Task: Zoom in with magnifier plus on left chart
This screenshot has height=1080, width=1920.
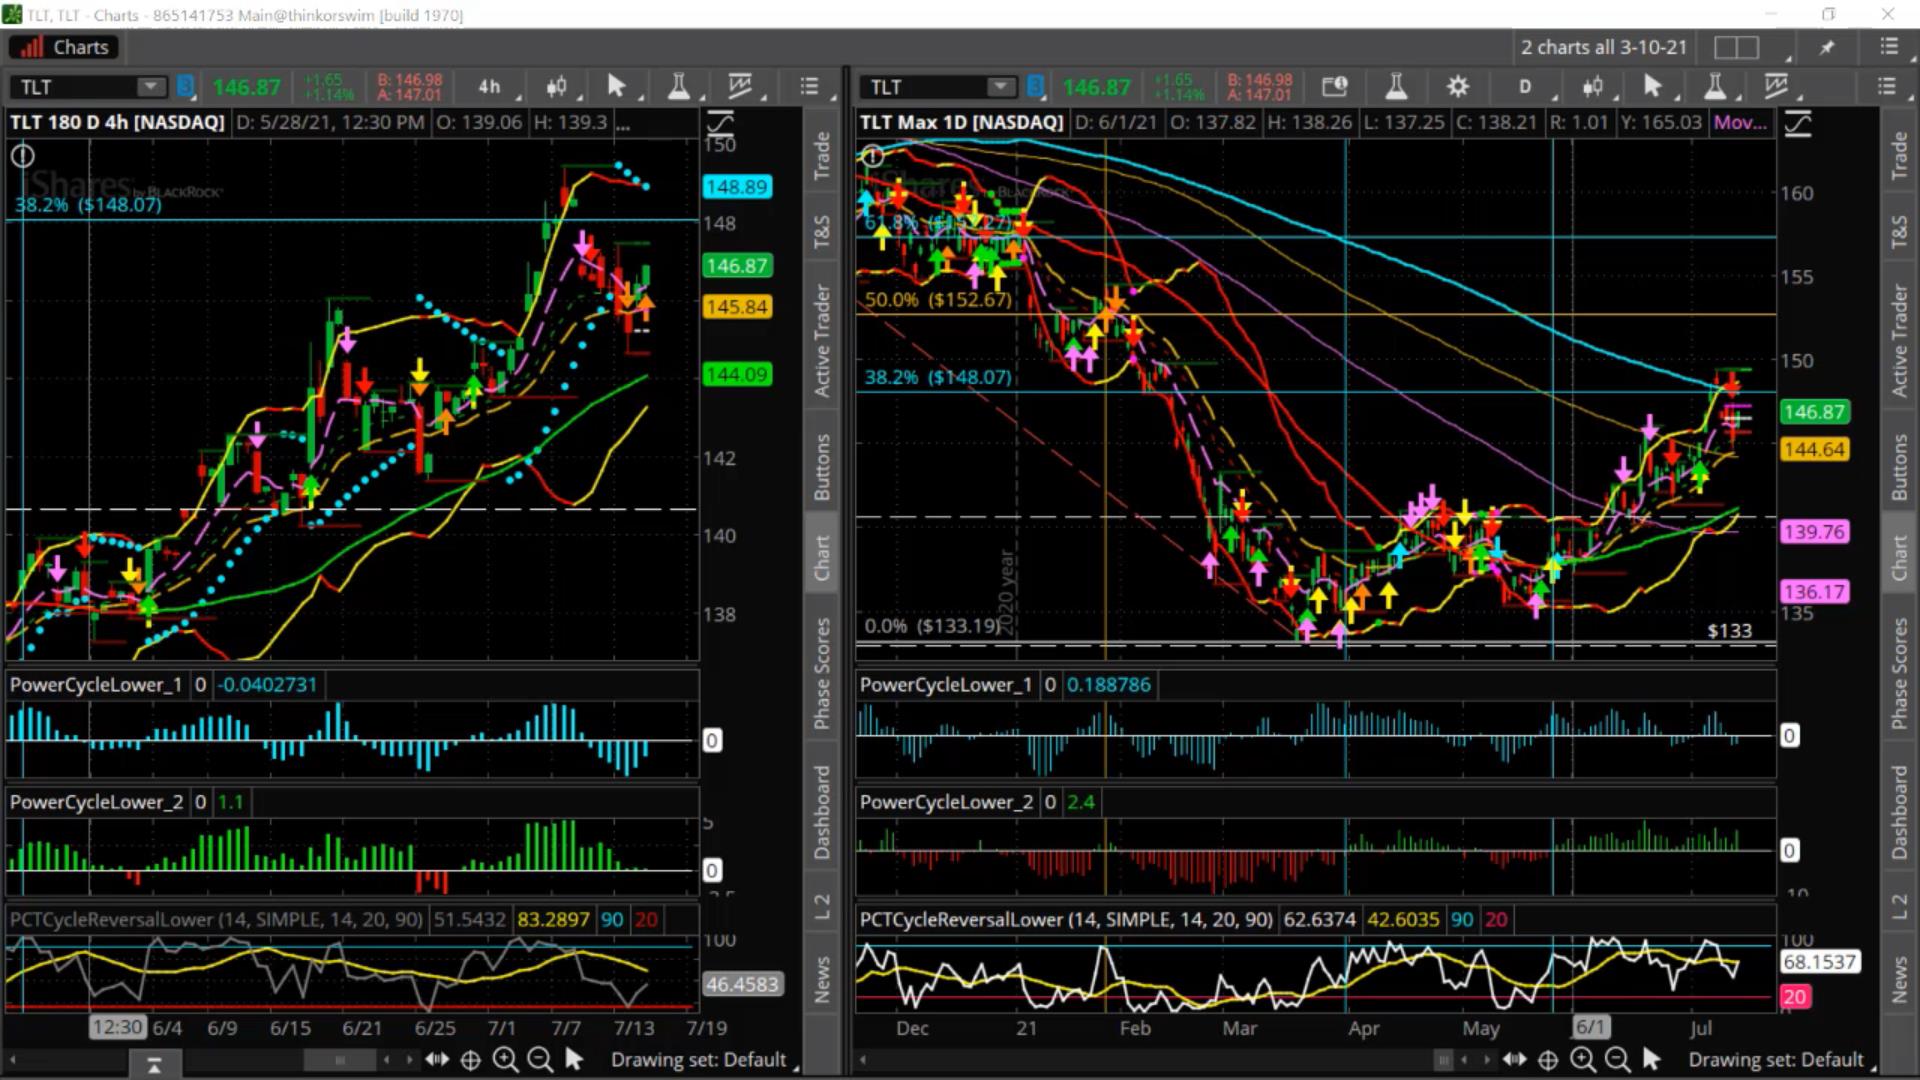Action: coord(505,1059)
